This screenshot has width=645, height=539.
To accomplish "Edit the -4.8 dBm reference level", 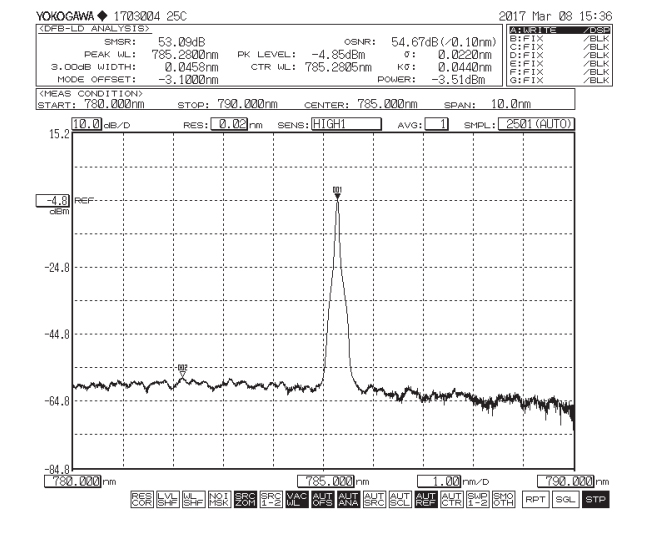I will [53, 200].
